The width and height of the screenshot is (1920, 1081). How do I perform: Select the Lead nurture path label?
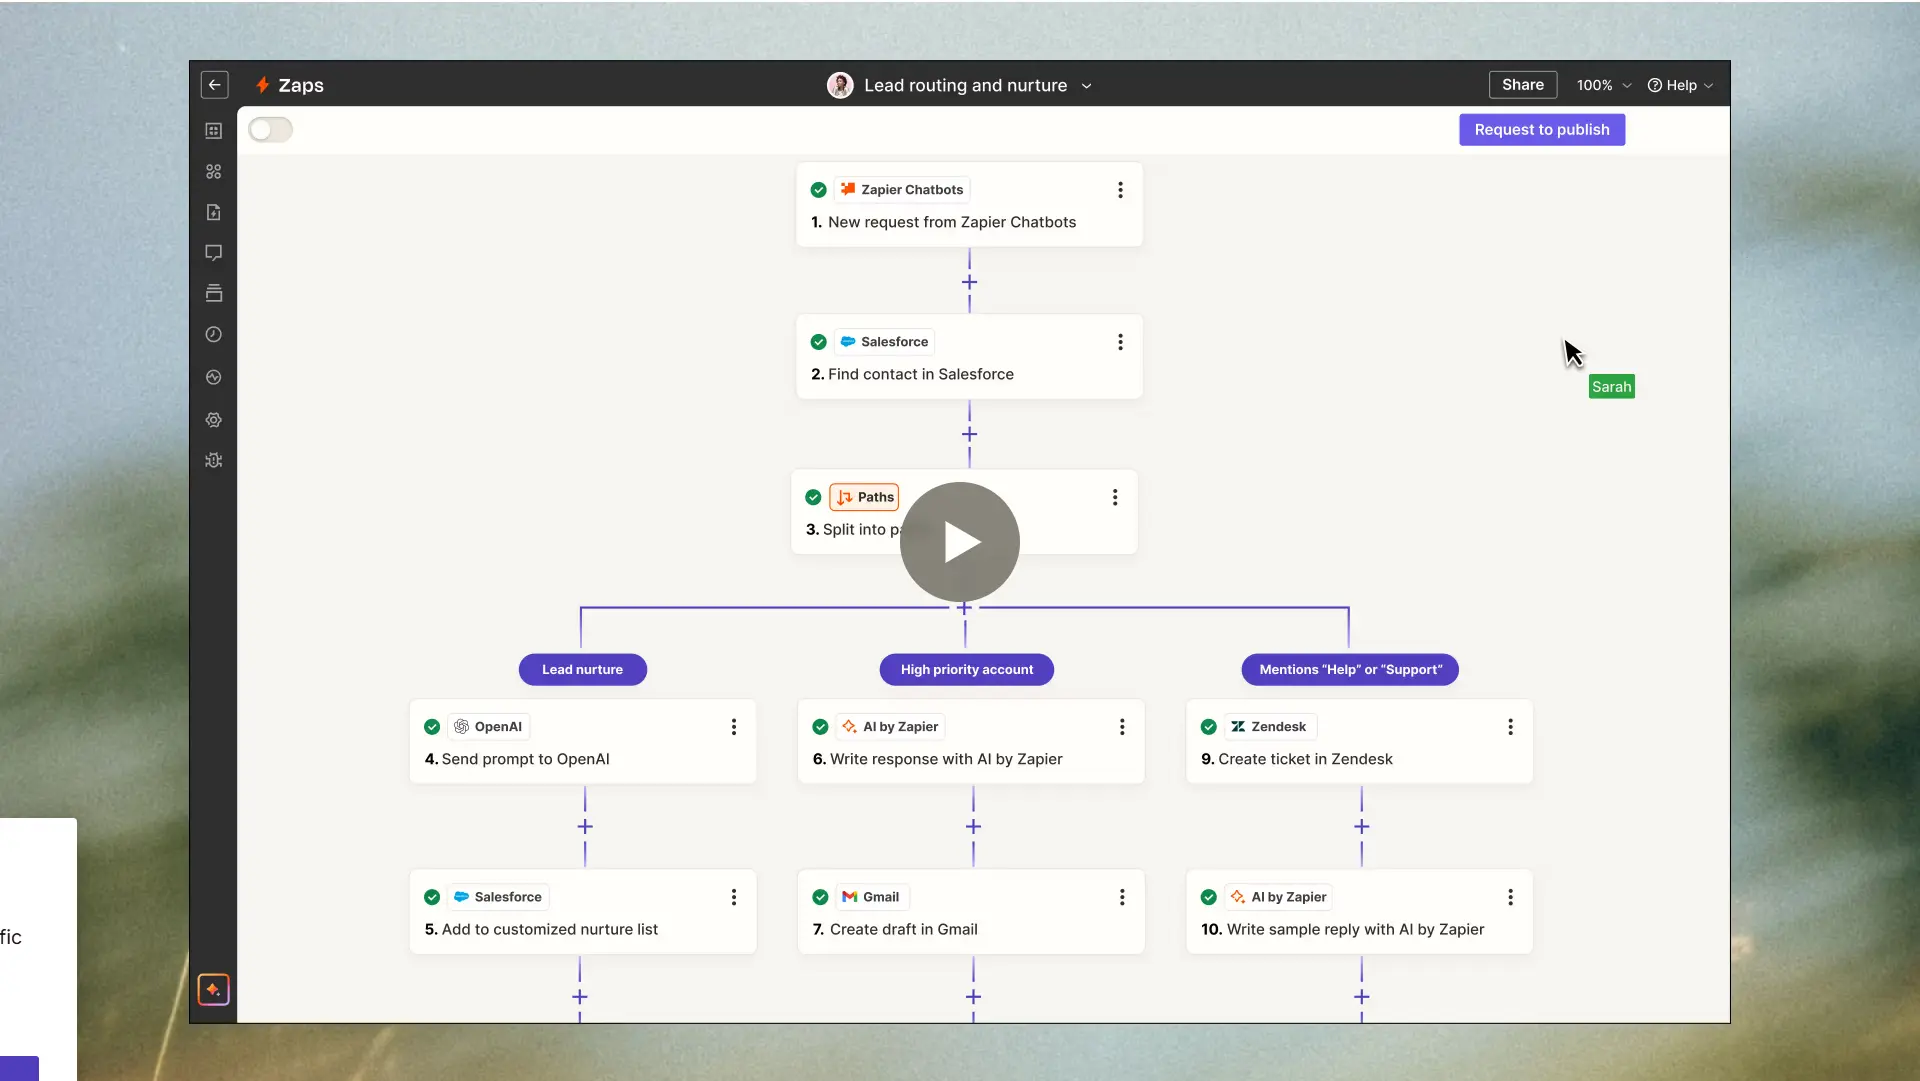(x=582, y=669)
